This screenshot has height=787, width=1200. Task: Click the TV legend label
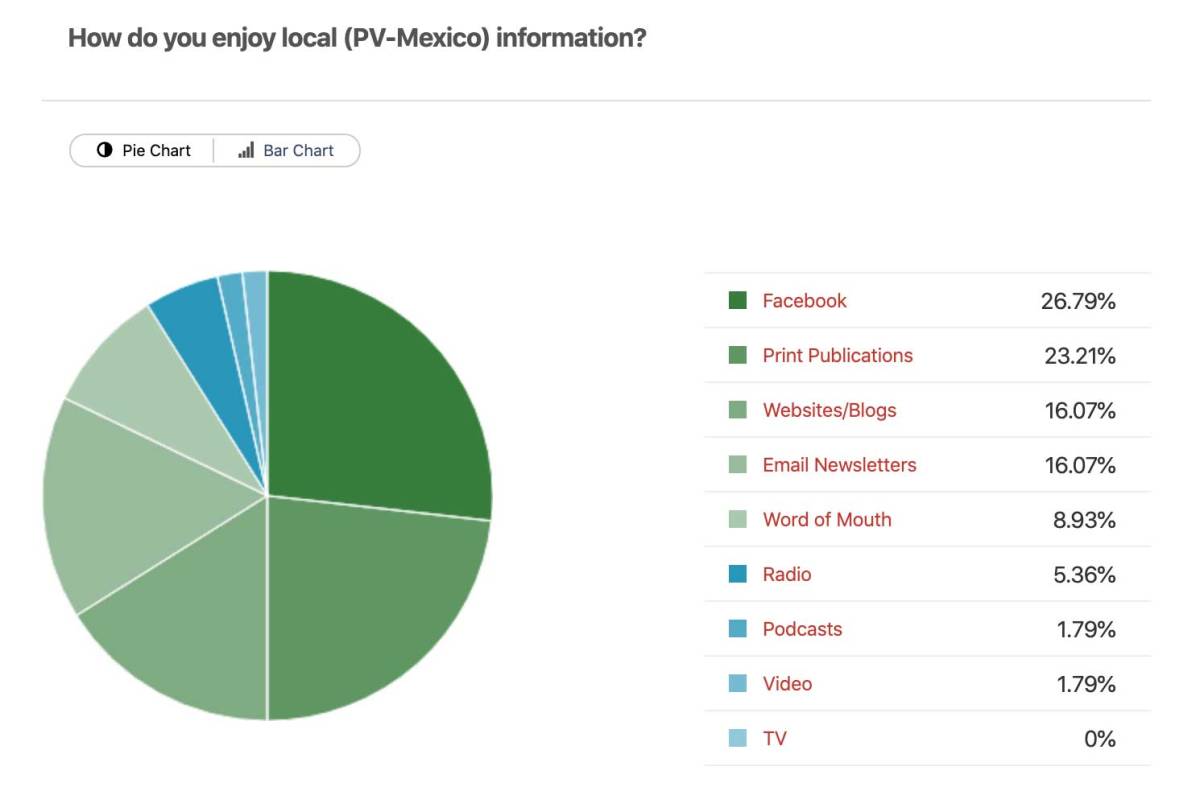[774, 739]
